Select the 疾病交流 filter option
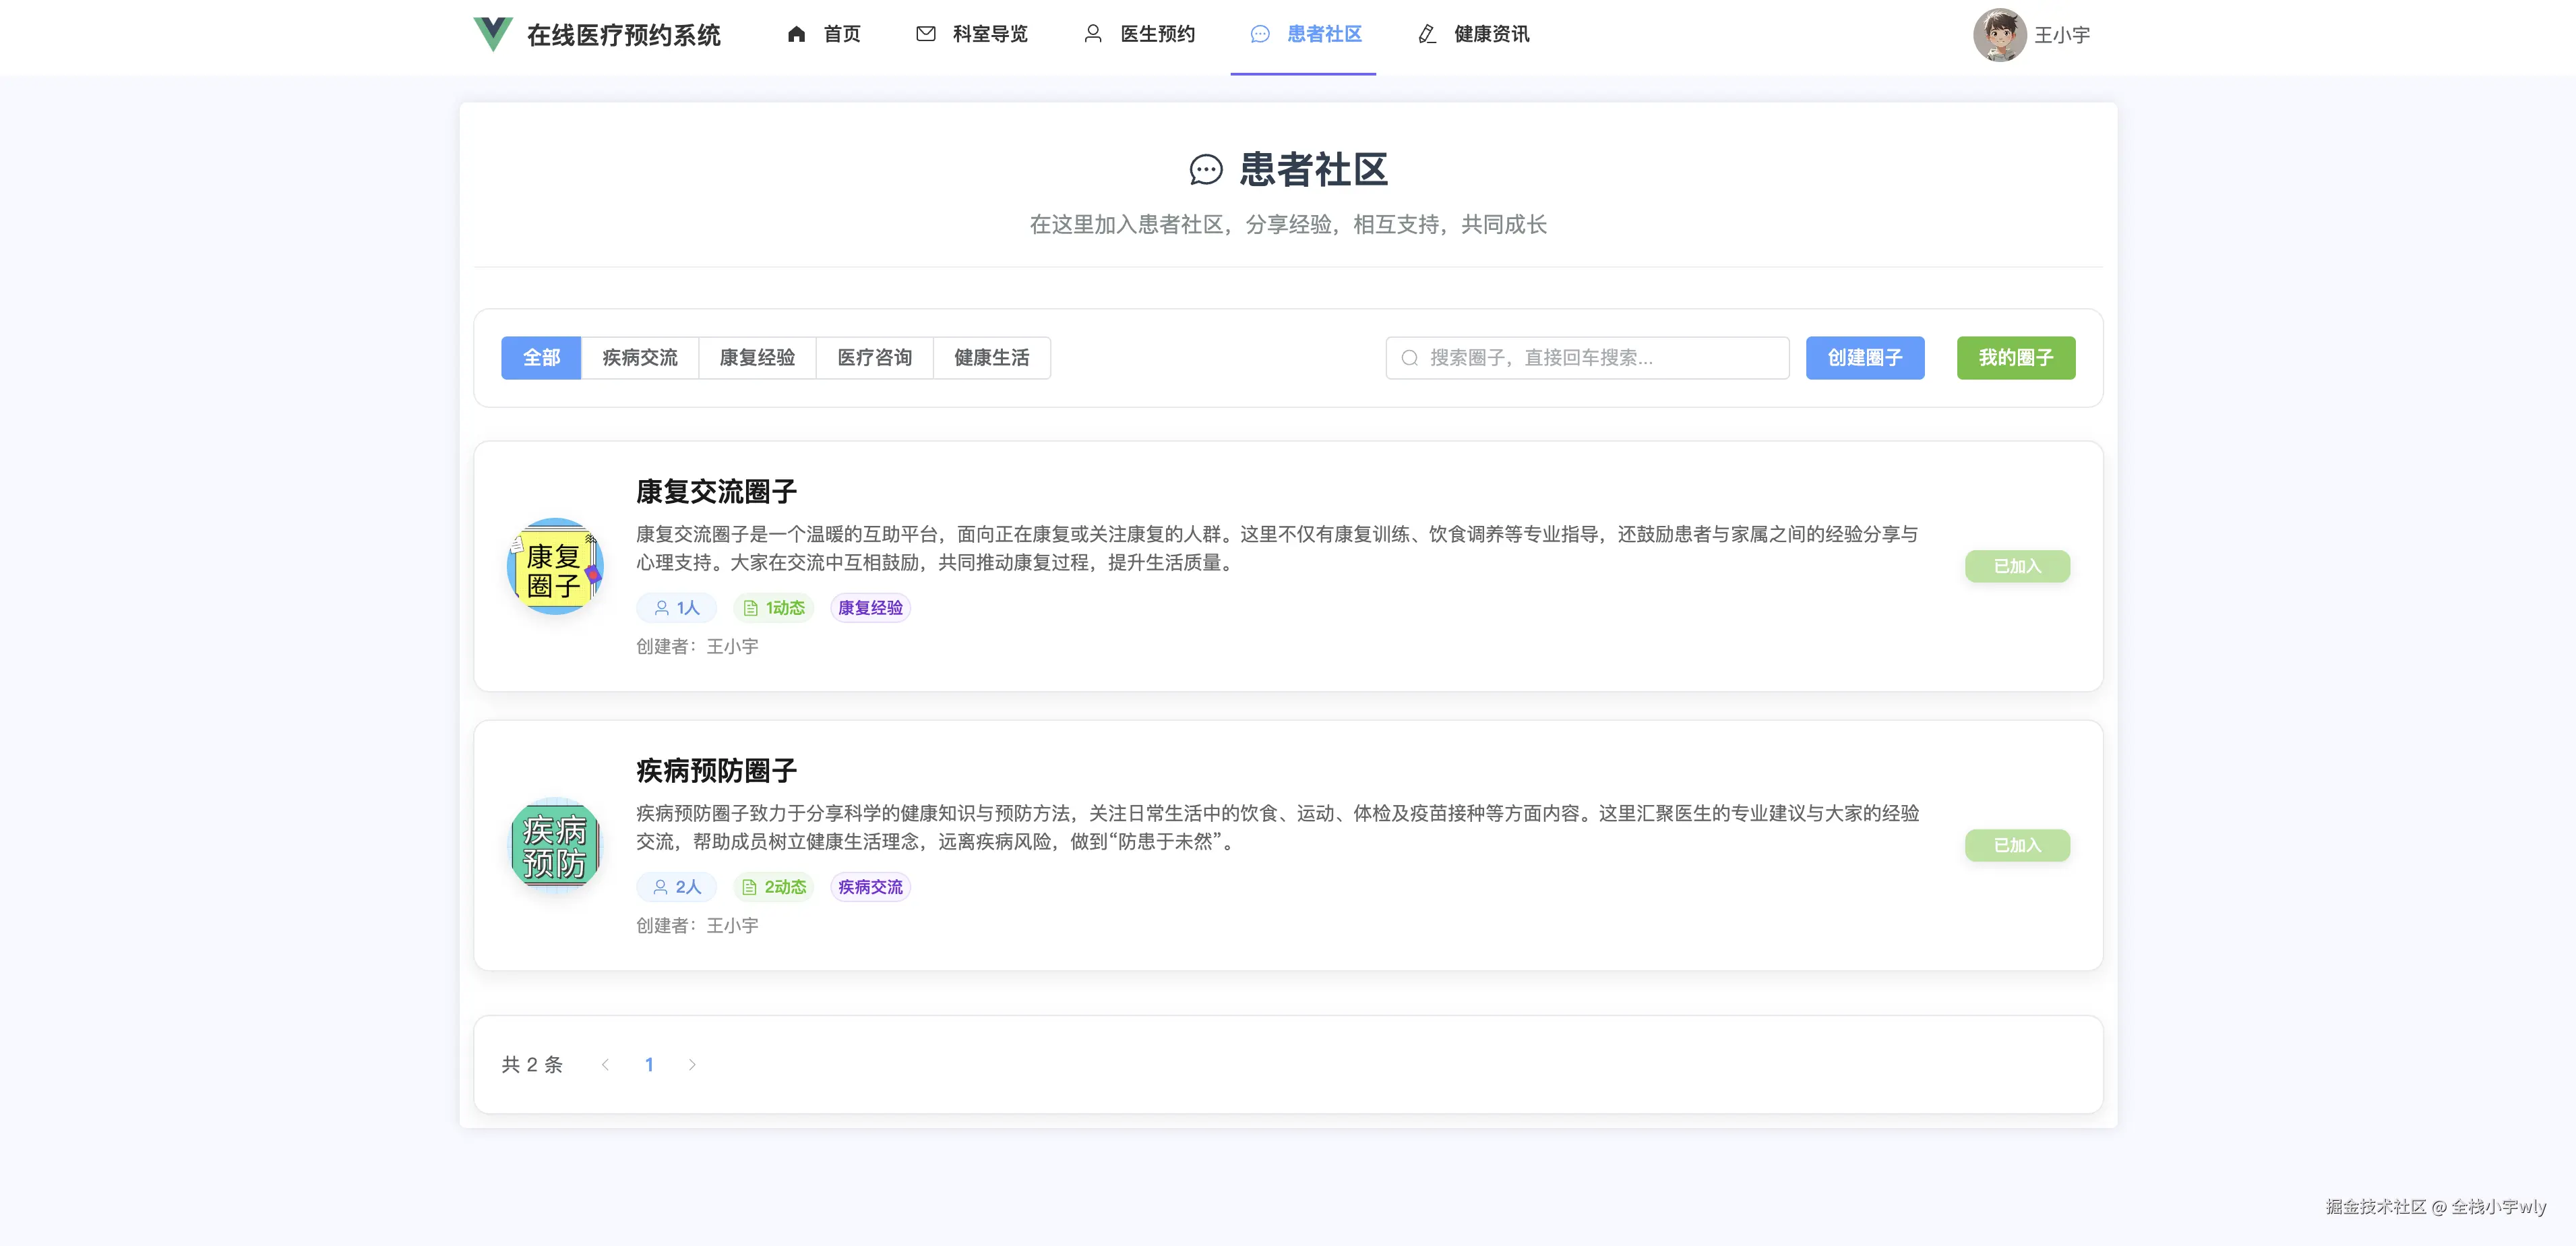2576x1246 pixels. [639, 357]
